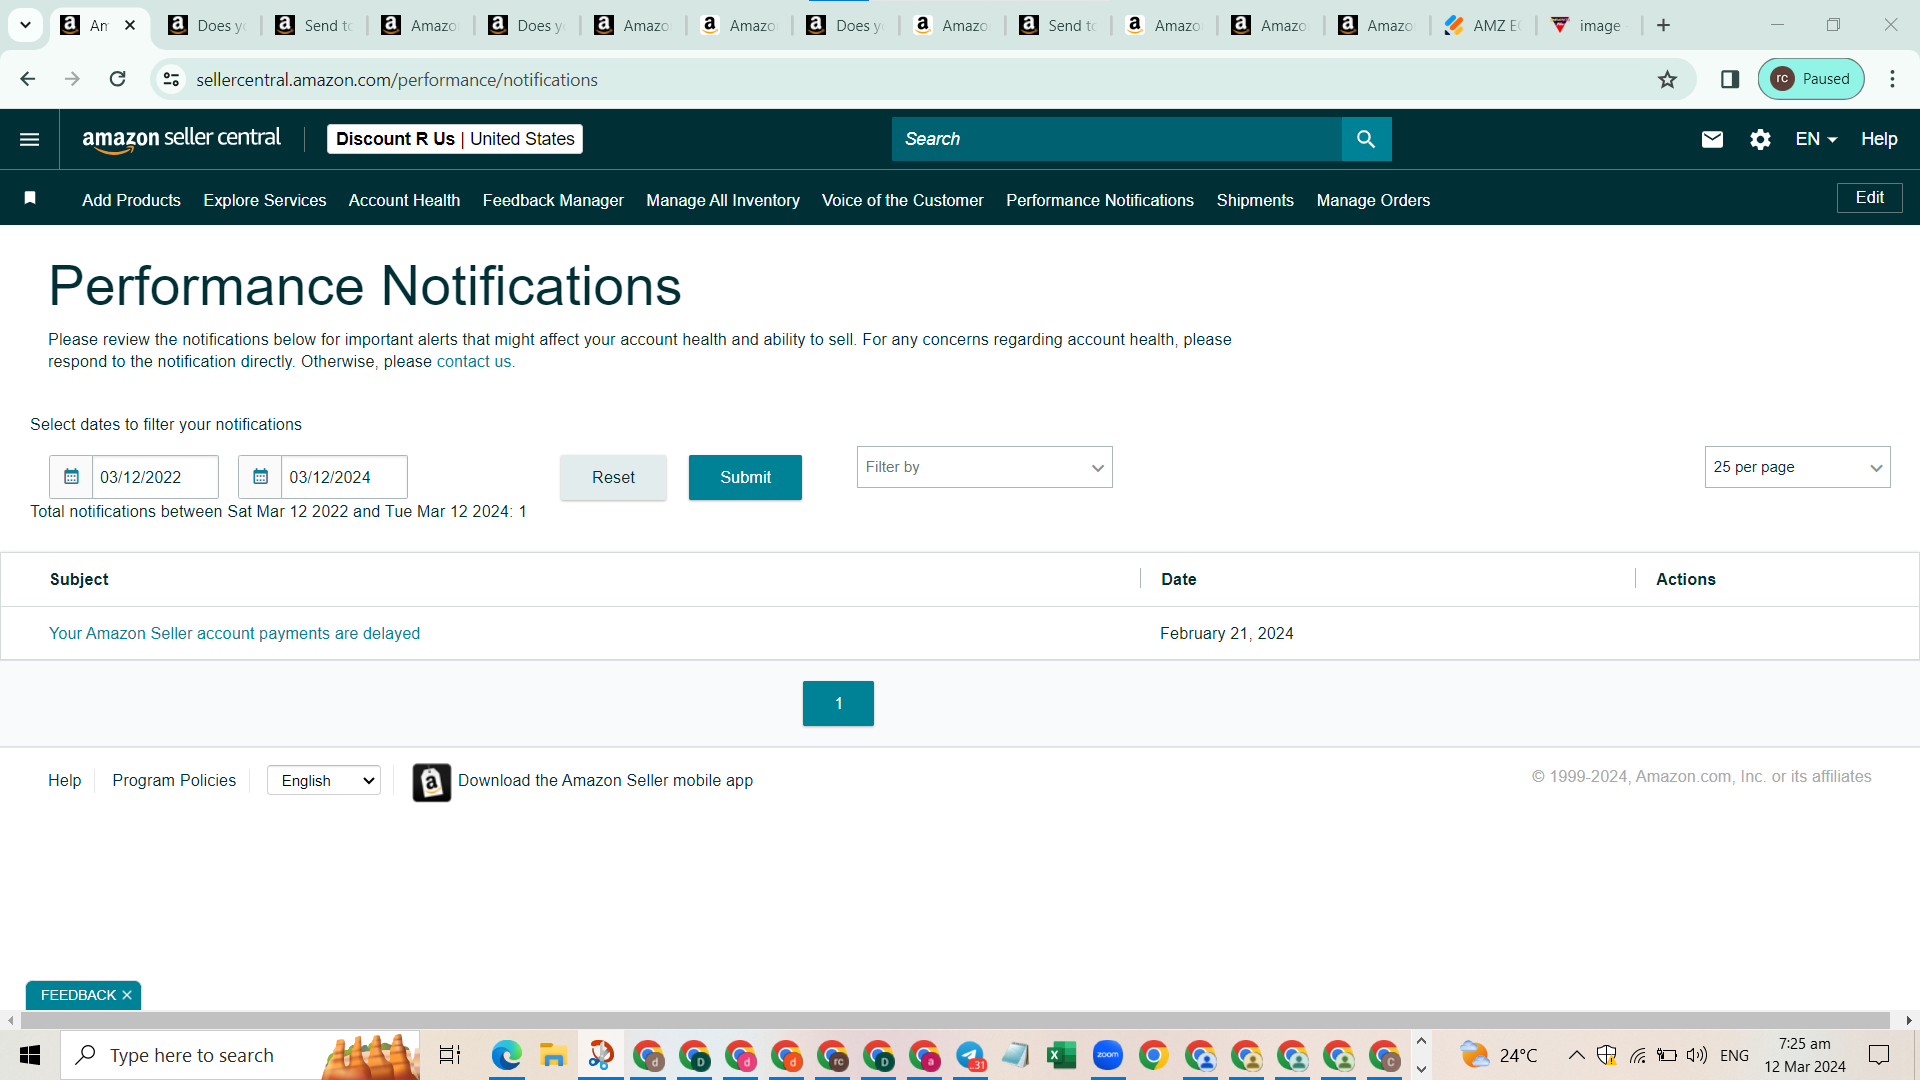Follow the contact us link

tap(474, 361)
